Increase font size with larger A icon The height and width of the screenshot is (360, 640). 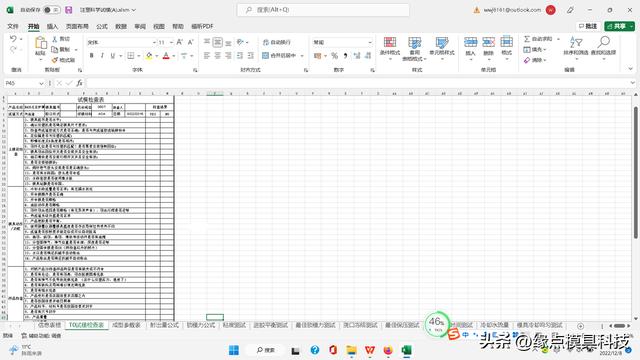point(180,42)
